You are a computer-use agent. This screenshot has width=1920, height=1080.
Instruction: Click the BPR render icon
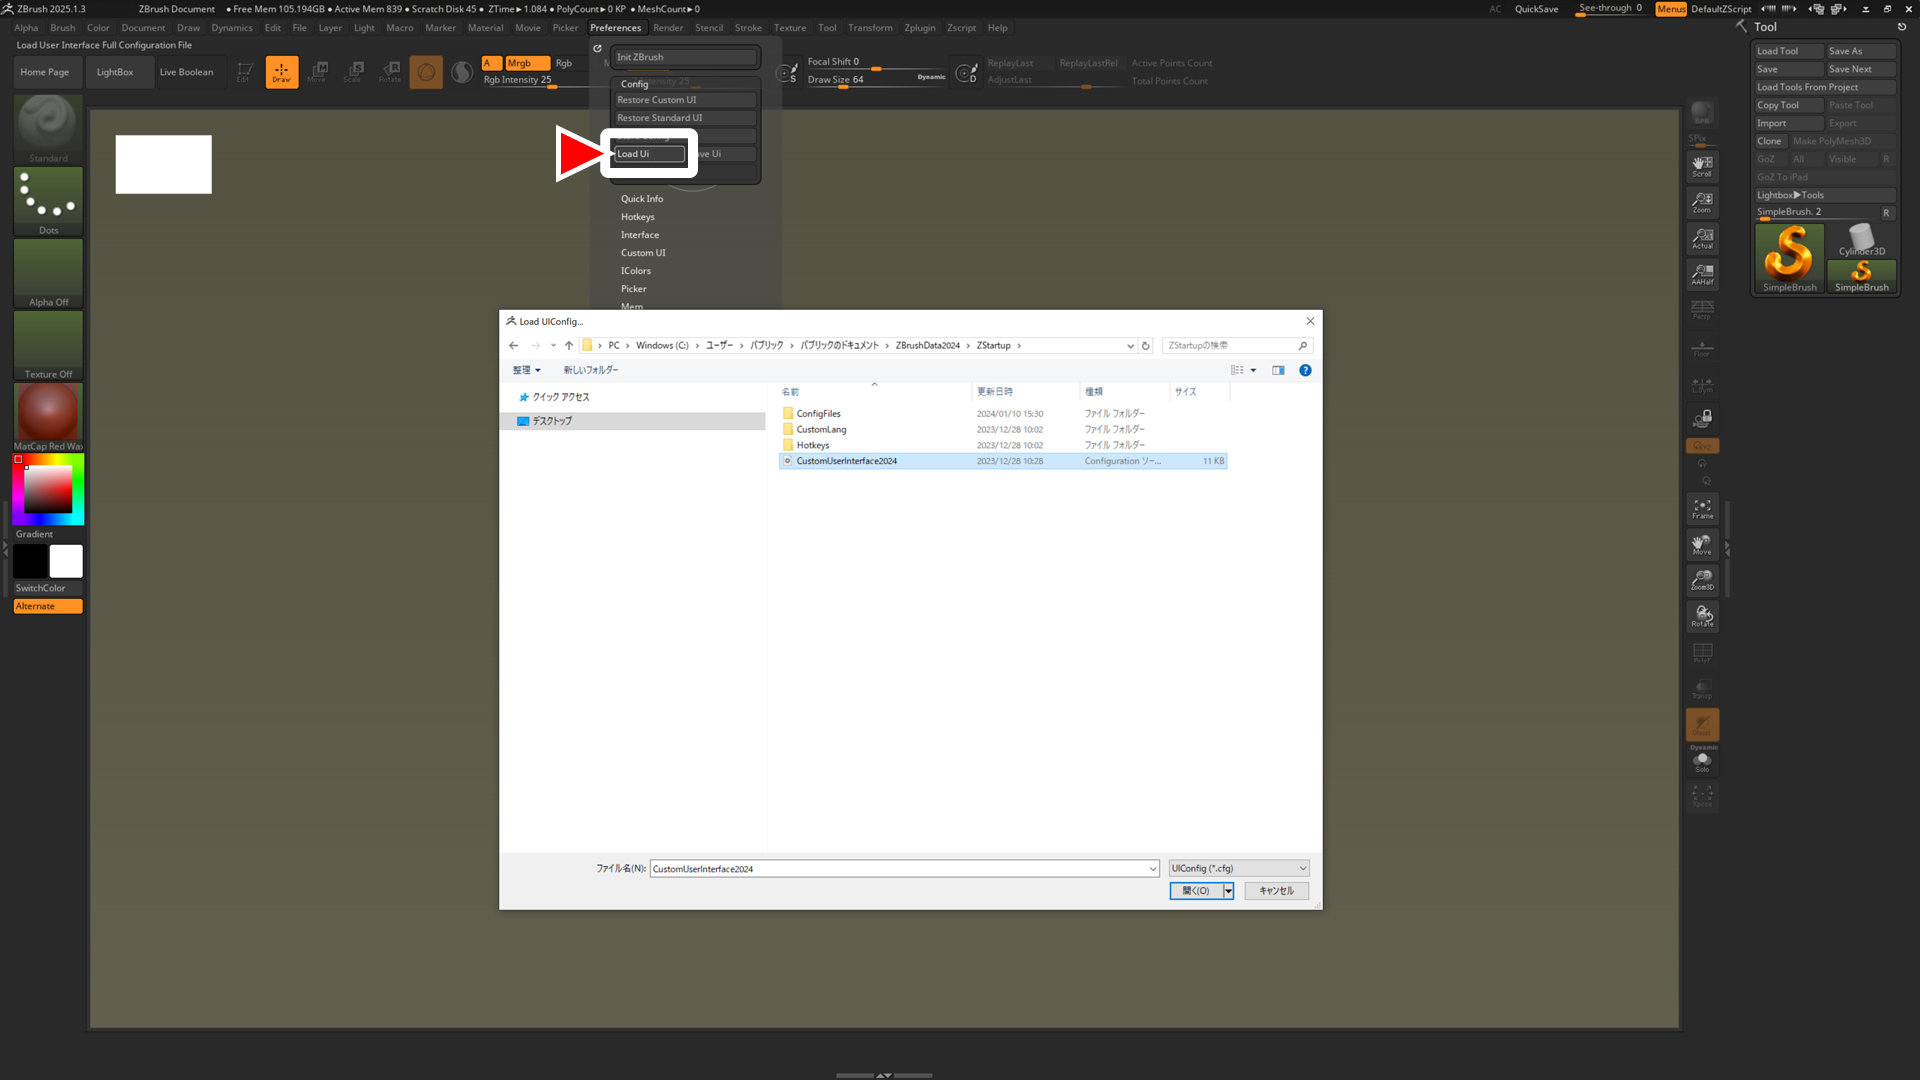(x=1702, y=113)
